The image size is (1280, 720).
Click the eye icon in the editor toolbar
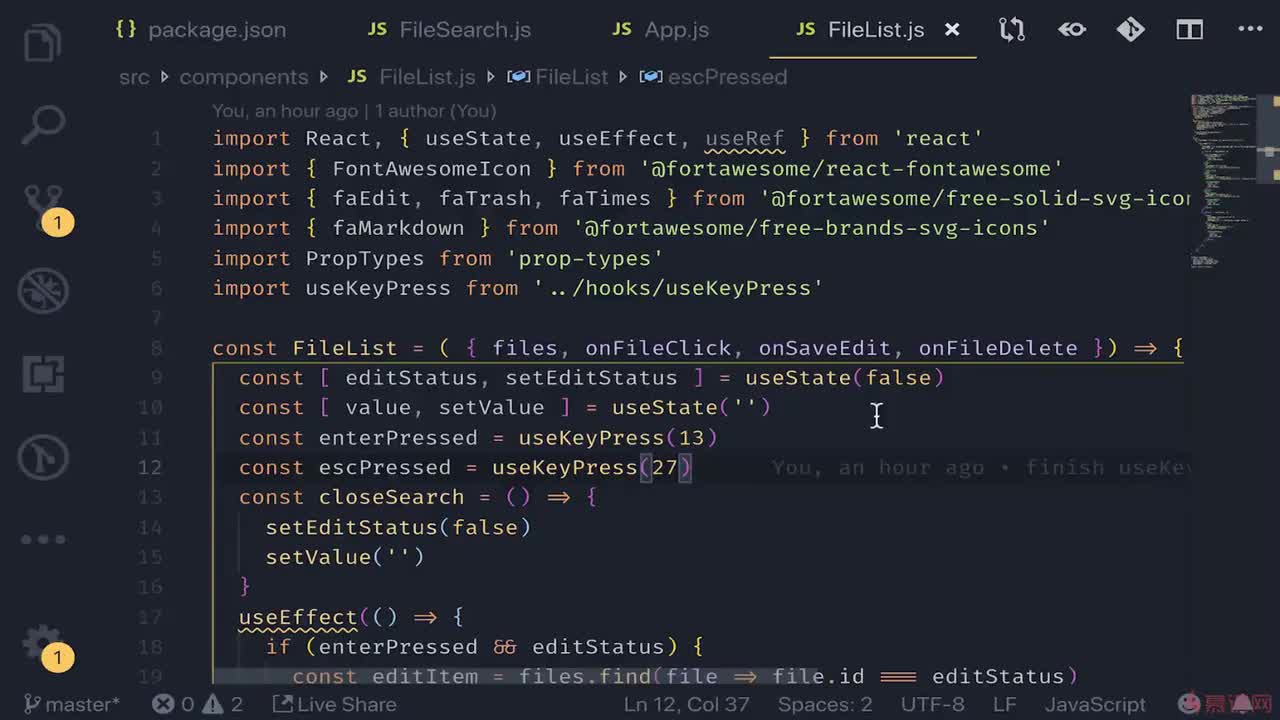pos(1072,30)
